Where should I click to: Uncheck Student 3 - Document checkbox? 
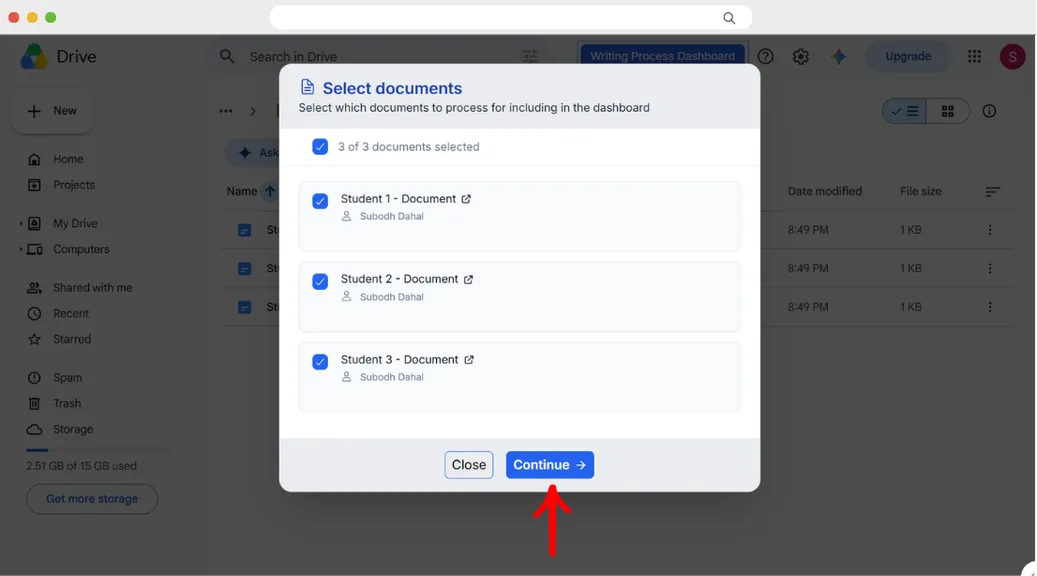pos(320,362)
